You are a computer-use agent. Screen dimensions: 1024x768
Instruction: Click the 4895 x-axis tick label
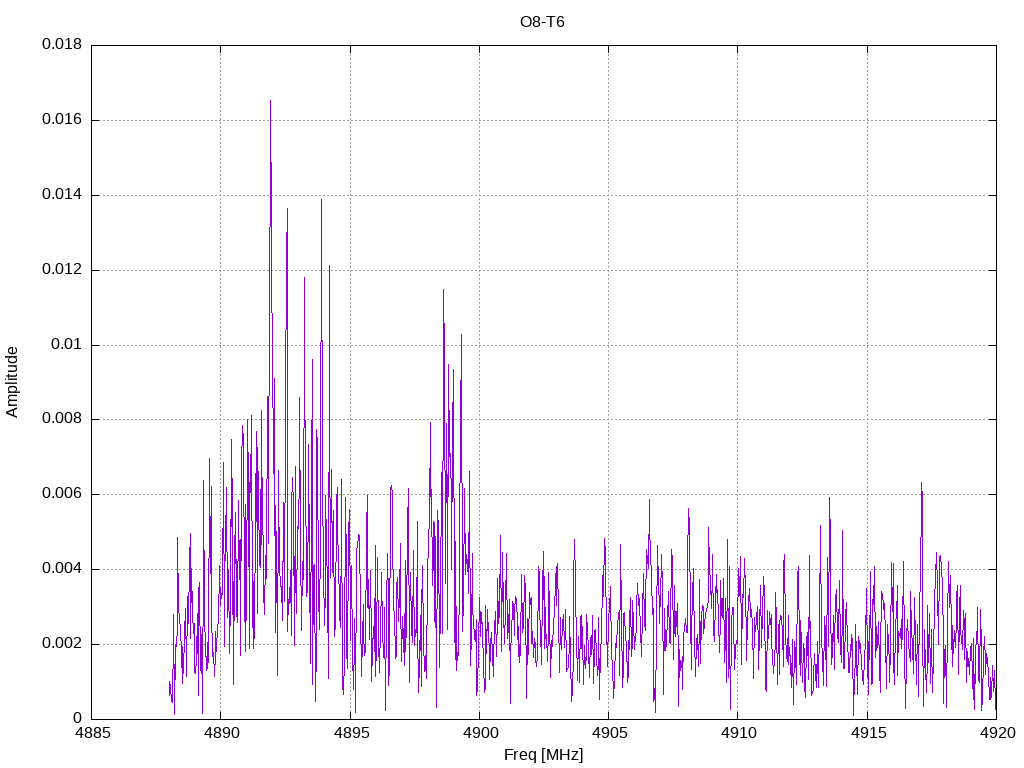click(x=350, y=733)
